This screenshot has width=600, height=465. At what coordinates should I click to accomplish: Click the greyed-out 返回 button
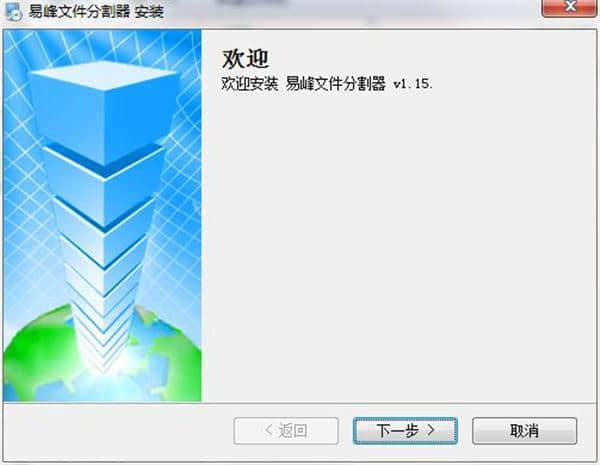286,431
